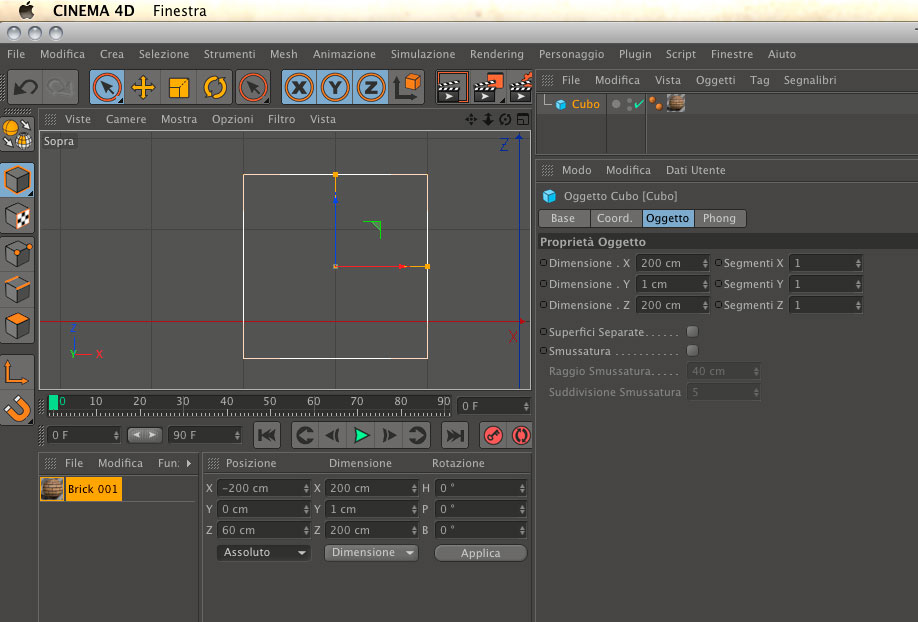The height and width of the screenshot is (622, 918).
Task: Click keyframe dot beside Segmenti X
Action: (718, 263)
